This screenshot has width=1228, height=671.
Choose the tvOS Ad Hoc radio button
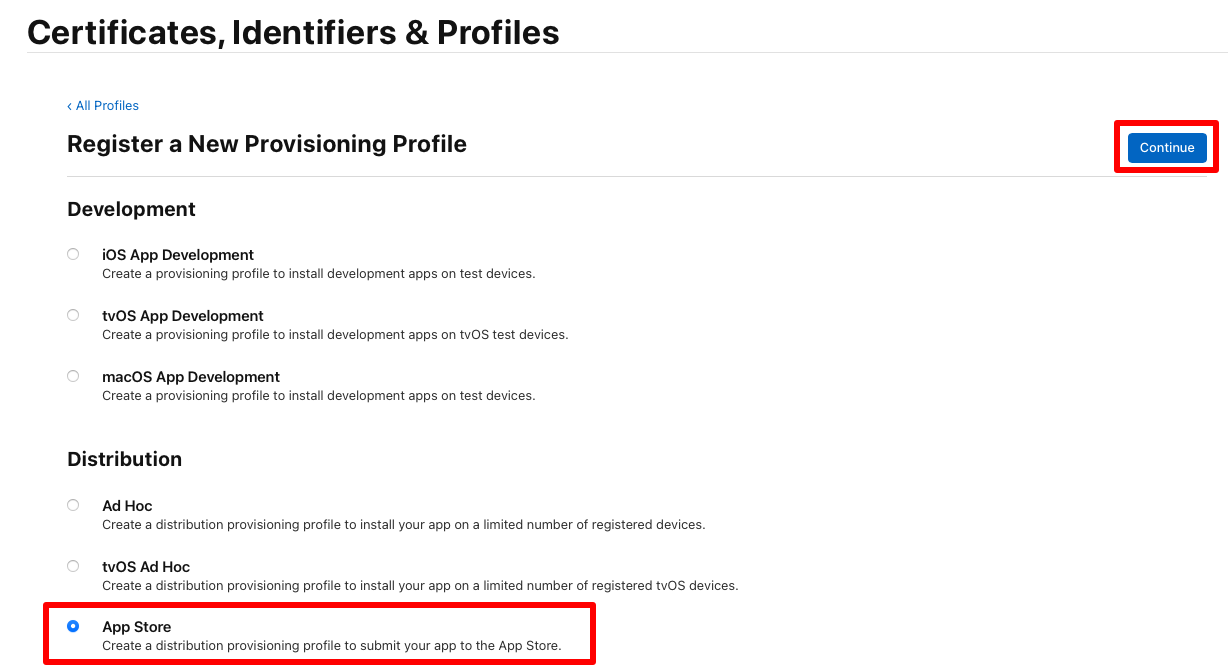72,566
